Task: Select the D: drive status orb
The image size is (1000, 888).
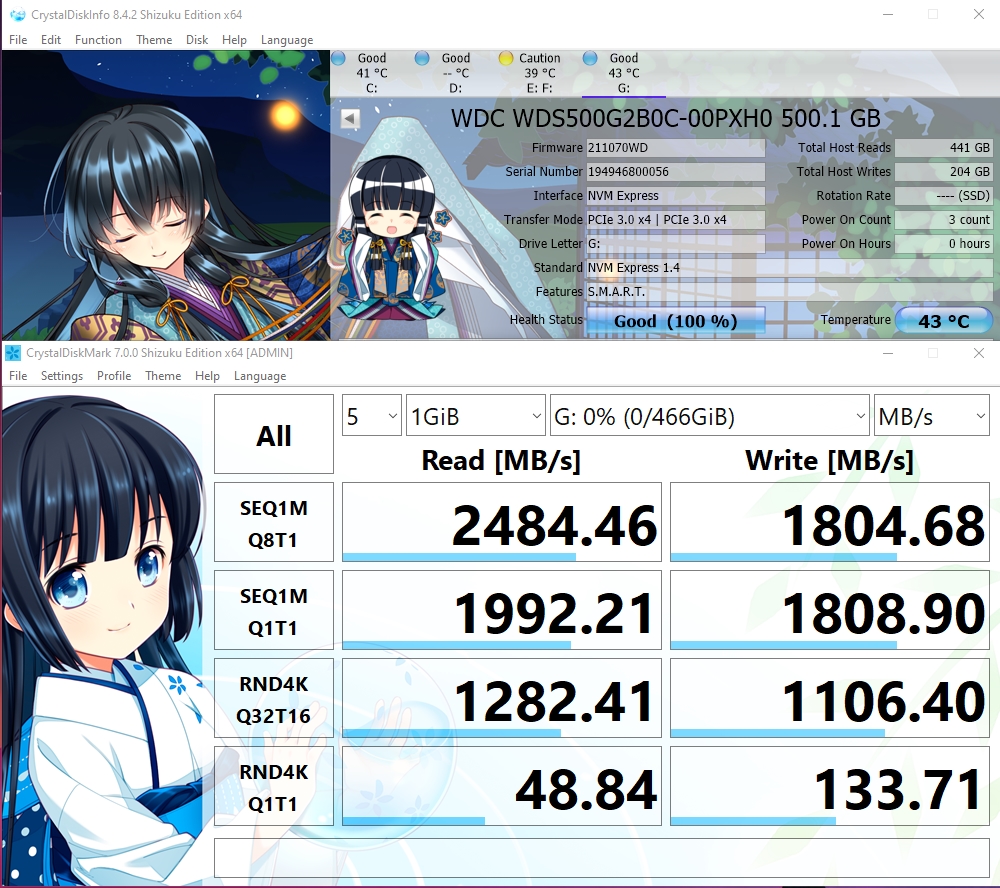Action: (422, 58)
